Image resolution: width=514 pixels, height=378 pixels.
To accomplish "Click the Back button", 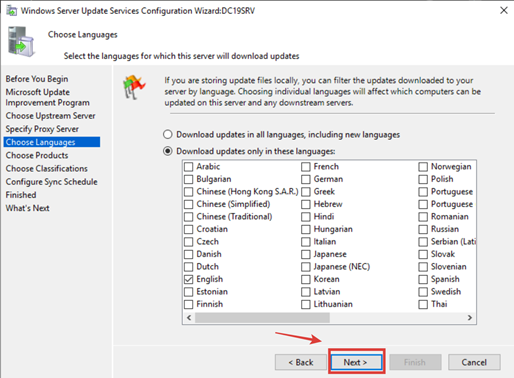I will 301,362.
